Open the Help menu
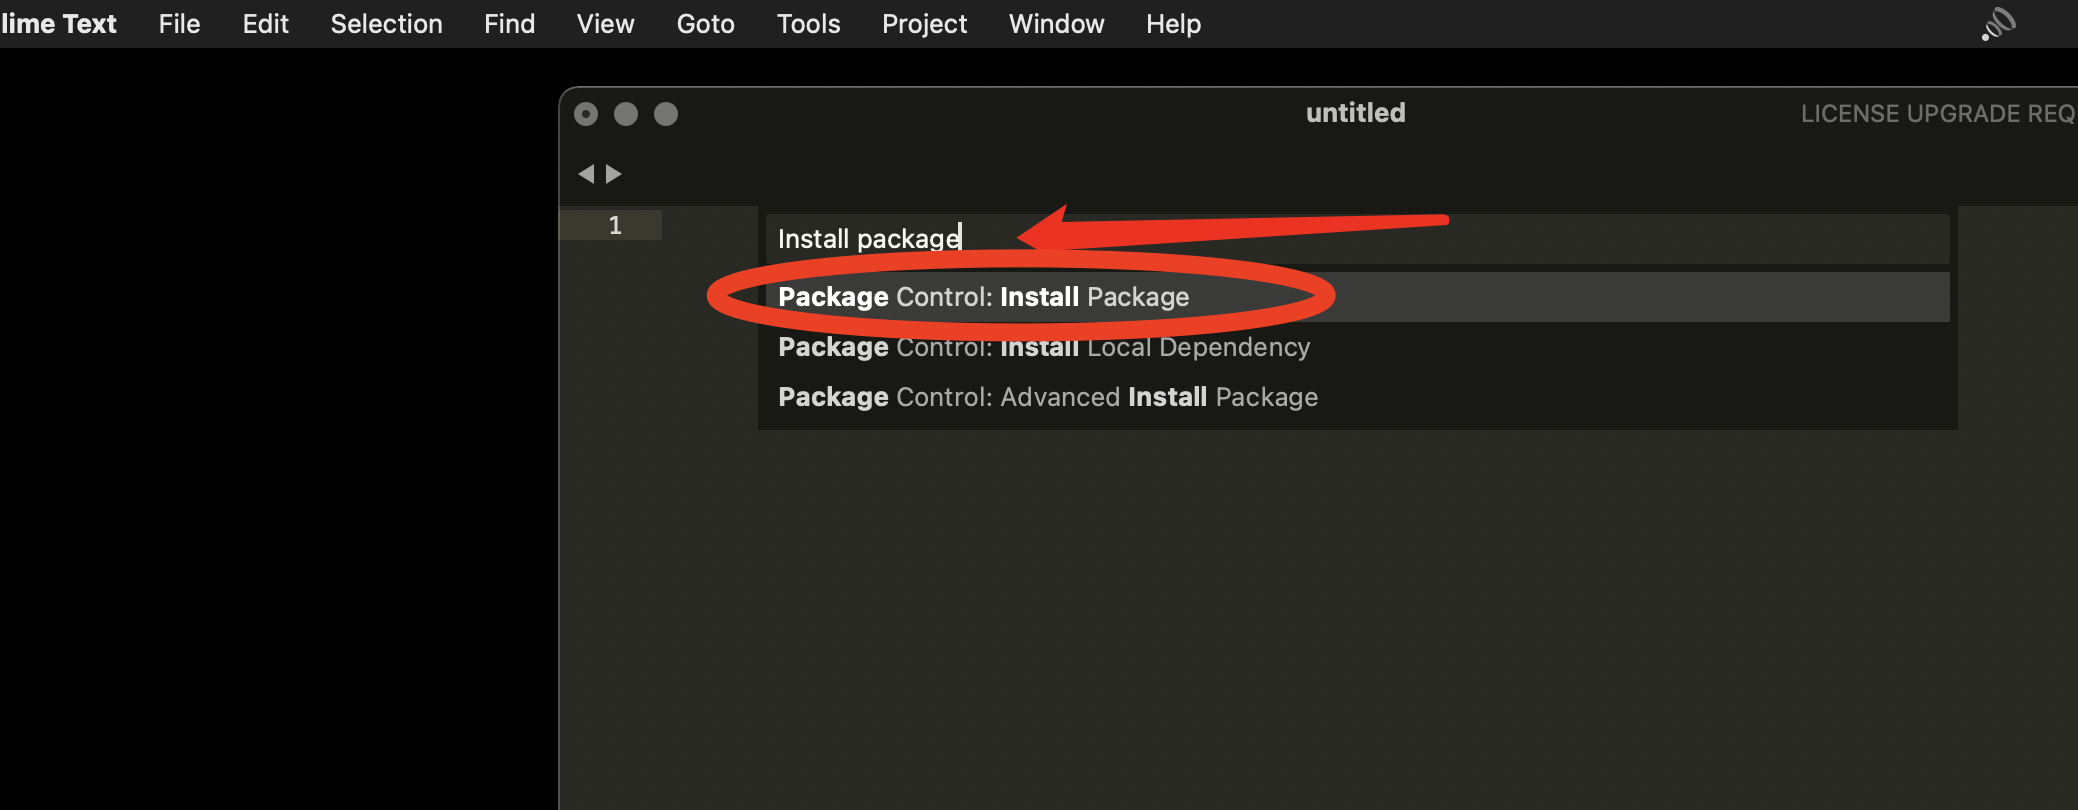 coord(1173,24)
